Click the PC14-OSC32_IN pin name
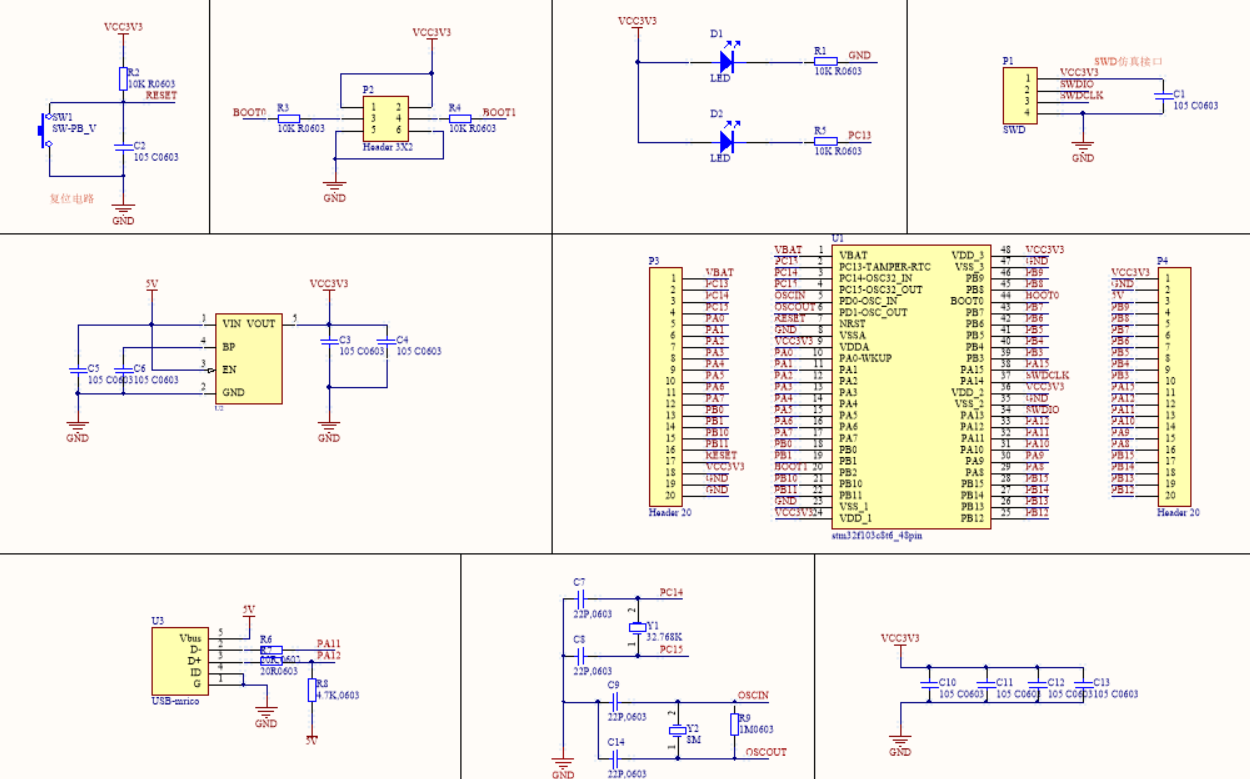Viewport: 1250px width, 779px height. coord(876,278)
